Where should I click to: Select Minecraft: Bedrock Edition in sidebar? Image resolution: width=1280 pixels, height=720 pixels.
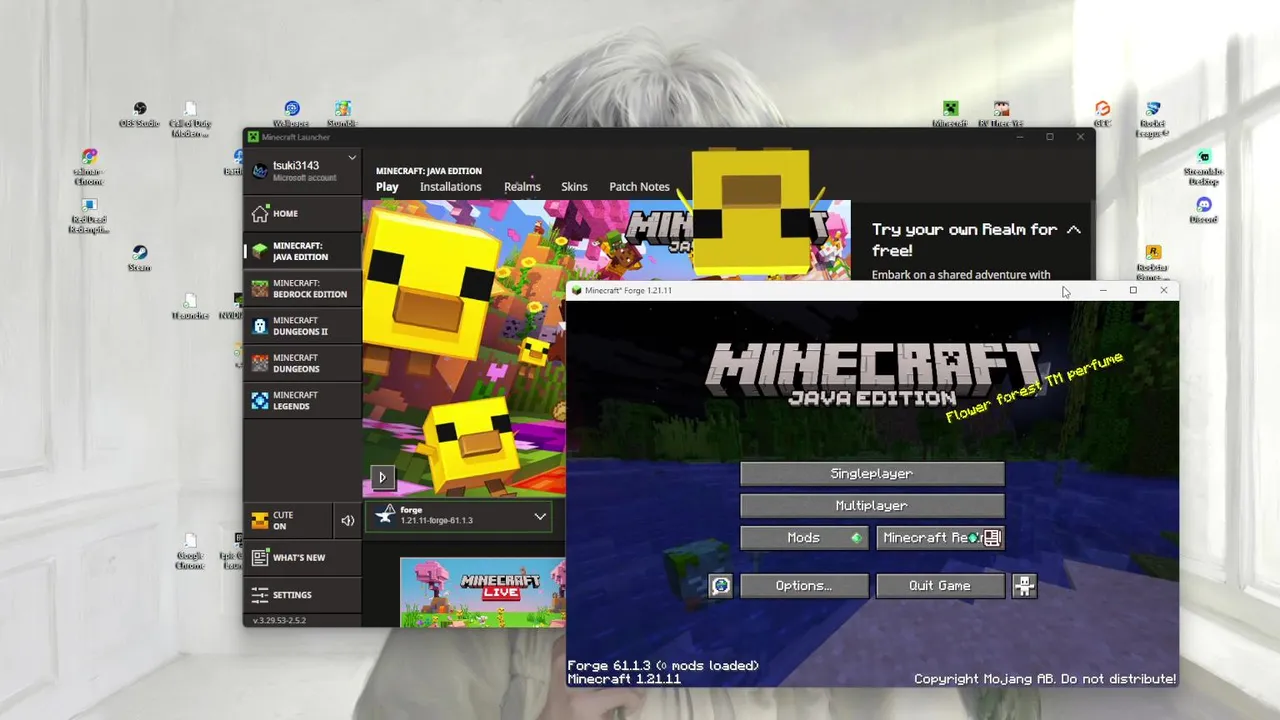point(302,289)
